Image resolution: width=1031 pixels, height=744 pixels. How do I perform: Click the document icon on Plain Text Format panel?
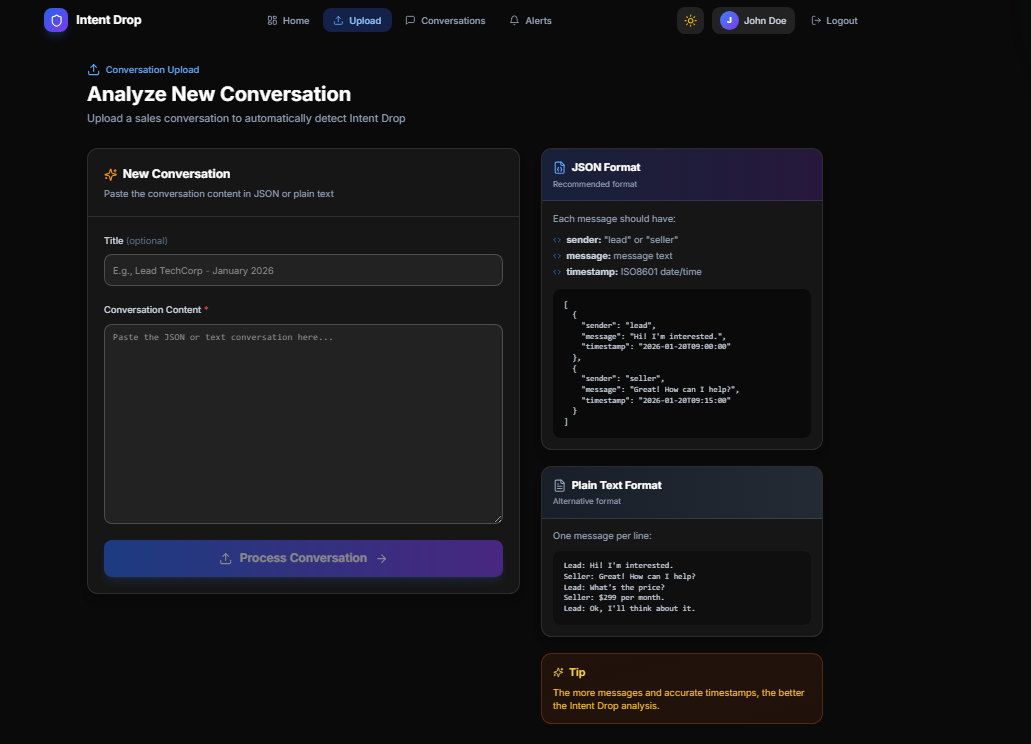[559, 485]
